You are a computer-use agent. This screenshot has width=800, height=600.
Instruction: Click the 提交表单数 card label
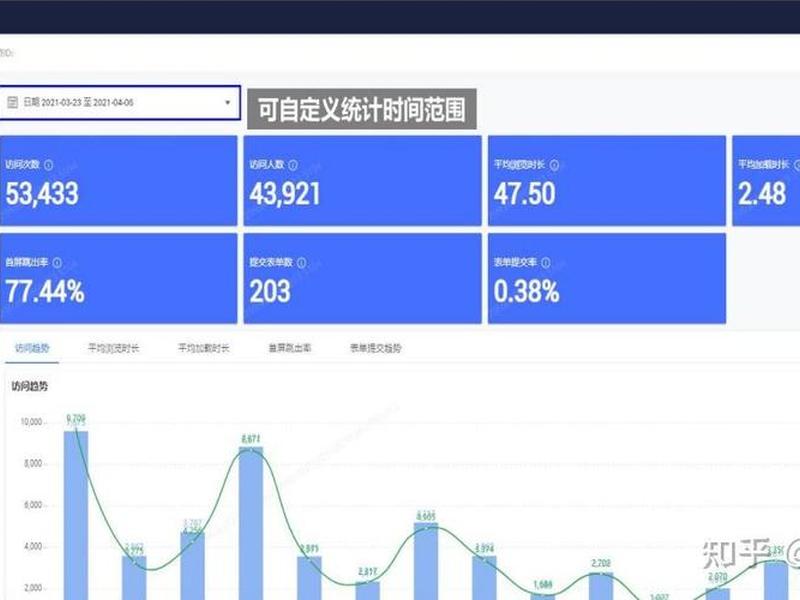tap(271, 262)
